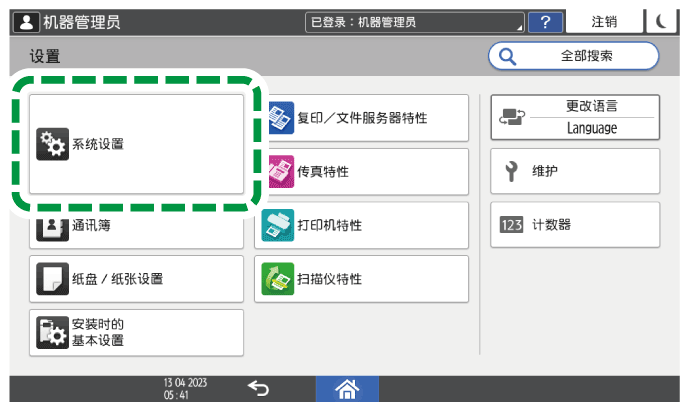Select the 复印/文件服务器特性 label
This screenshot has height=407, width=690.
(x=362, y=118)
